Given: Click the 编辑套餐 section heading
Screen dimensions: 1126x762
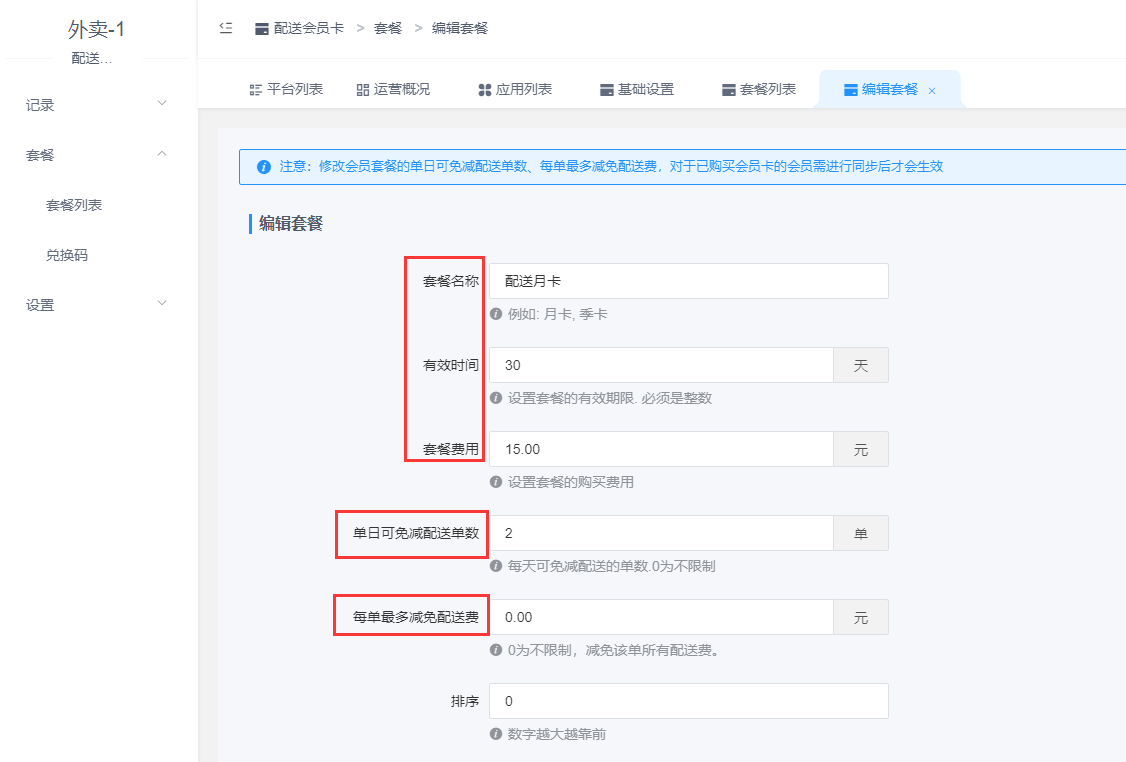Looking at the screenshot, I should [x=291, y=223].
